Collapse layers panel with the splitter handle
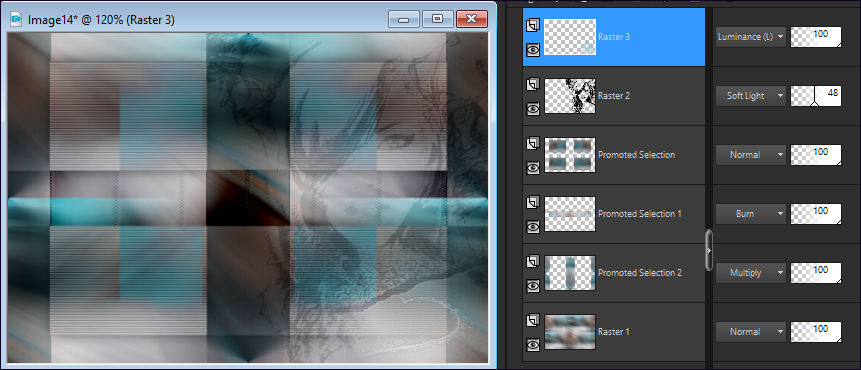 [x=709, y=250]
